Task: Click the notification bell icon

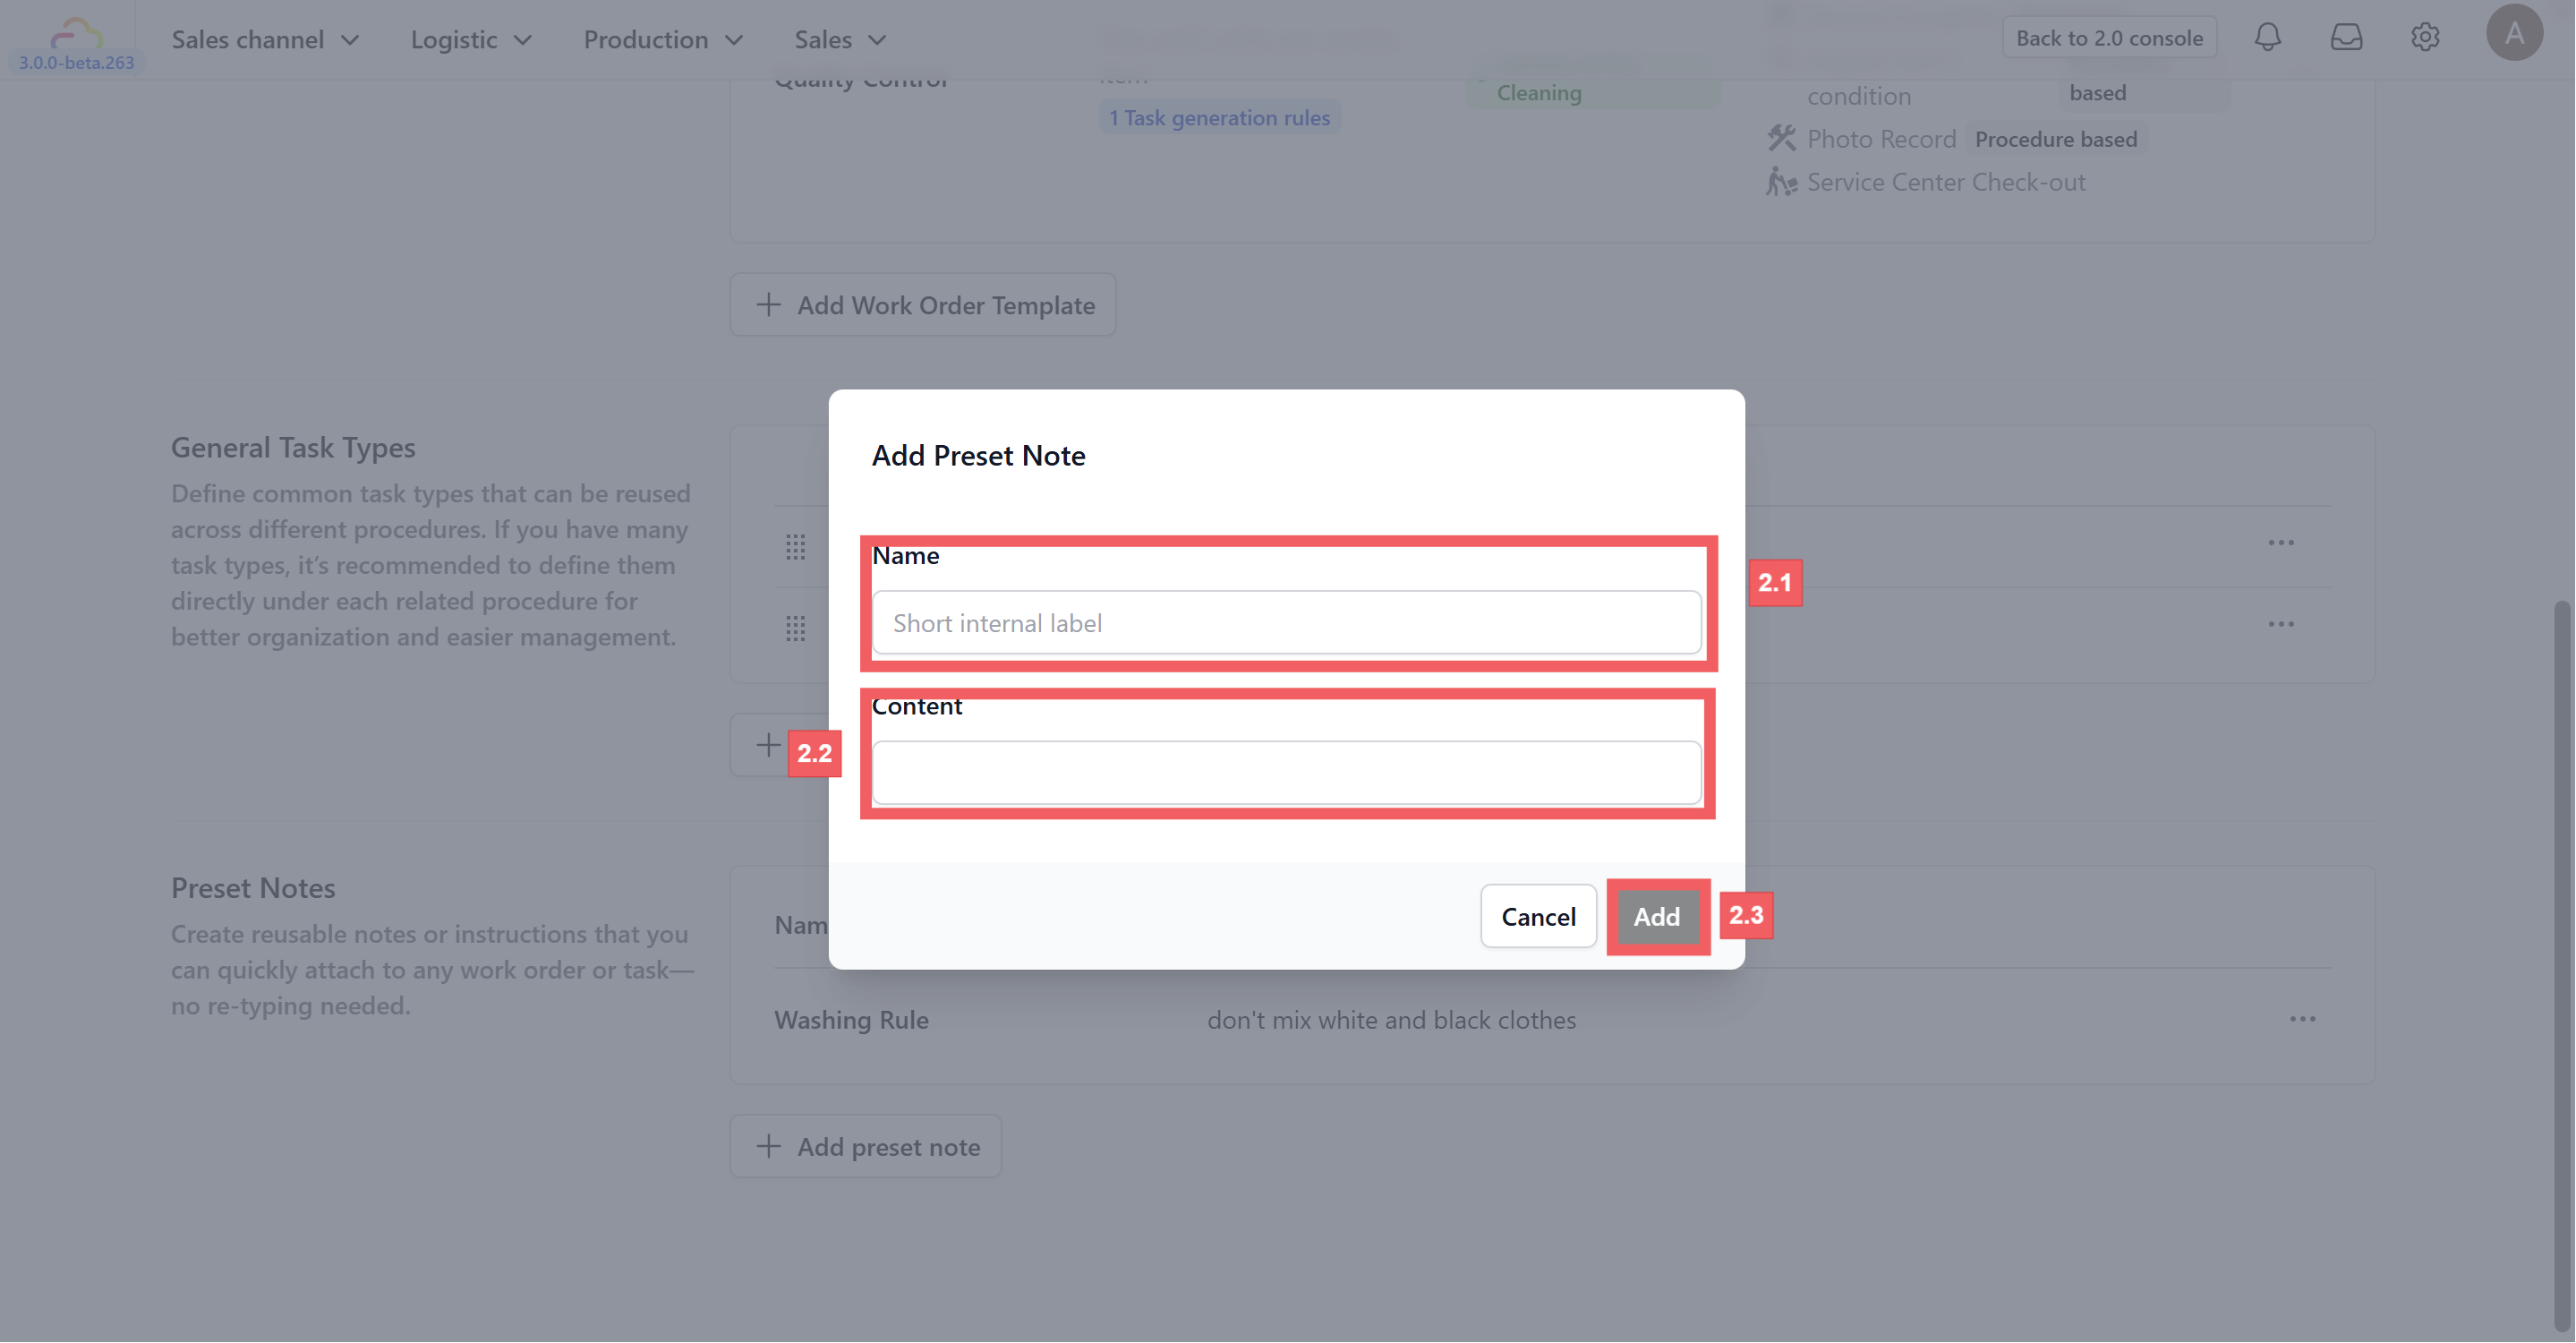Action: pos(2267,38)
